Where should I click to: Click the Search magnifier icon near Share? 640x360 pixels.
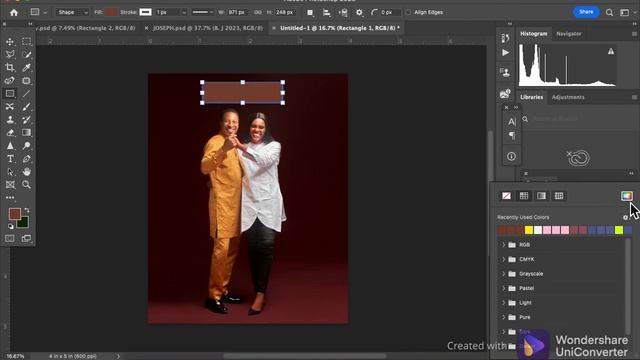pos(609,13)
